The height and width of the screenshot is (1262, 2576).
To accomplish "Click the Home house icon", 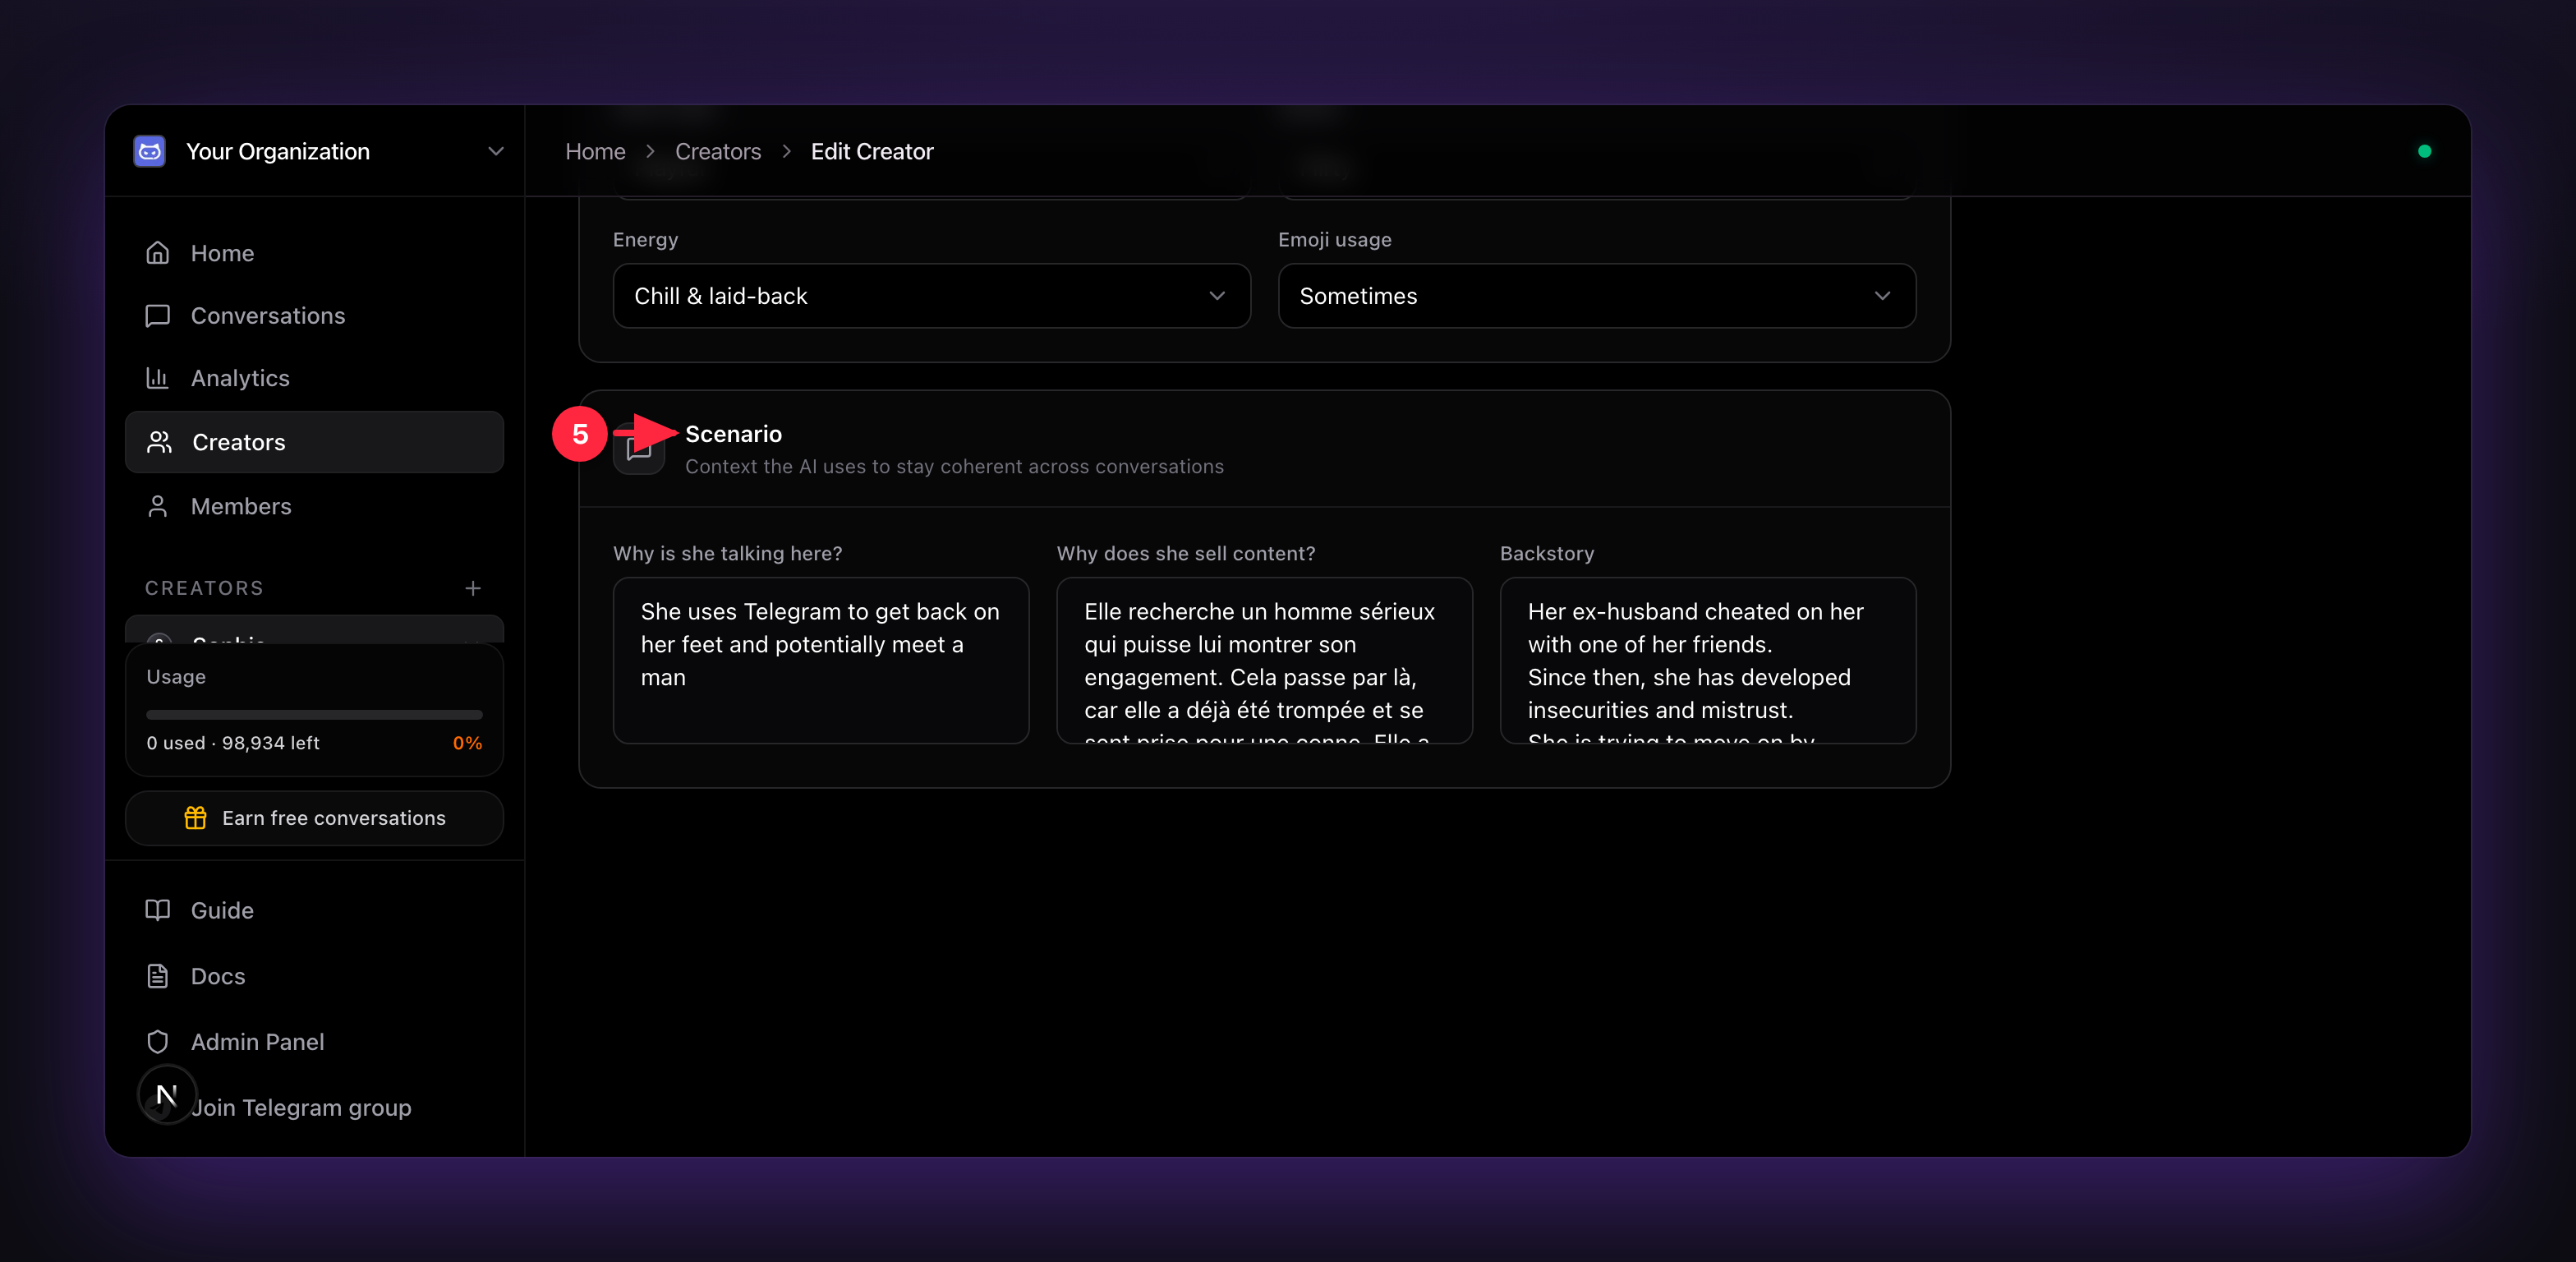I will click(x=158, y=253).
